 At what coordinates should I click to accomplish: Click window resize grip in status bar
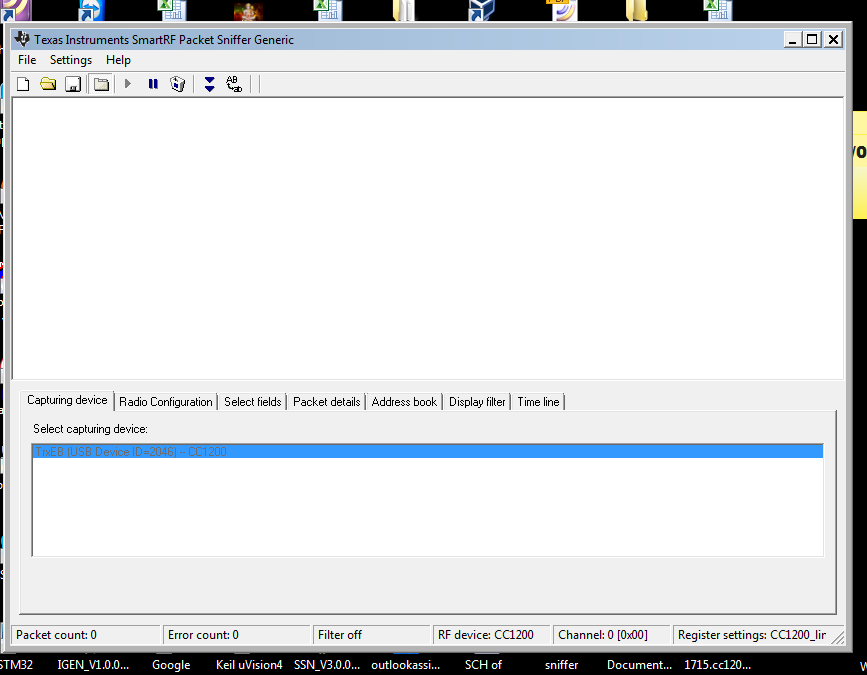(838, 637)
